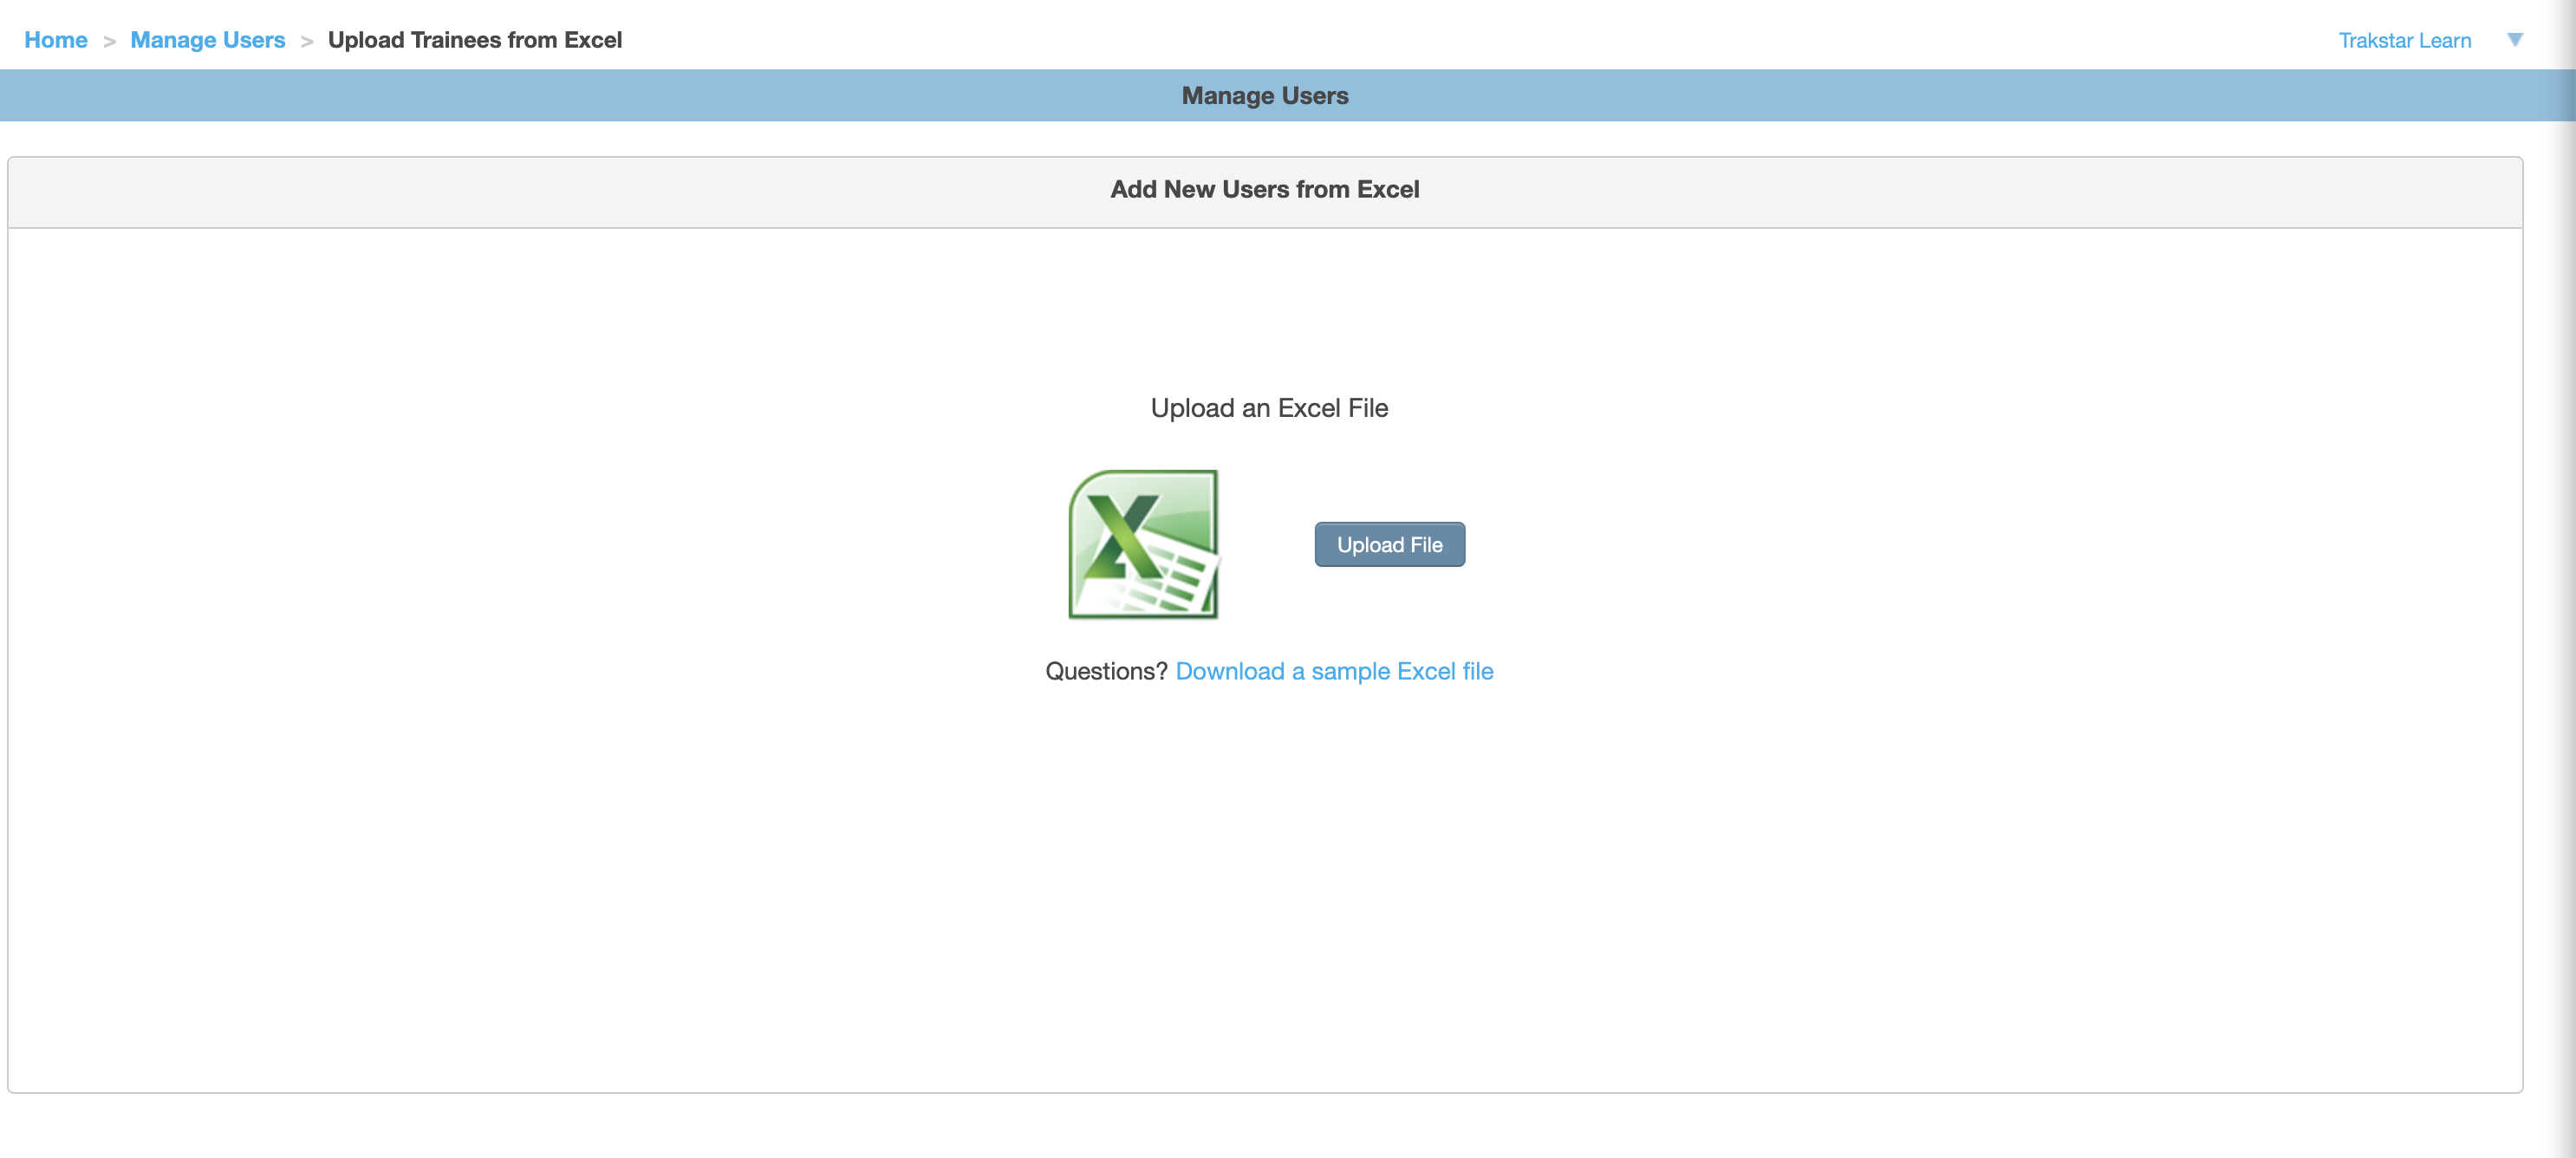This screenshot has height=1158, width=2576.
Task: Click the Add New Users from Excel heading
Action: pyautogui.click(x=1265, y=189)
